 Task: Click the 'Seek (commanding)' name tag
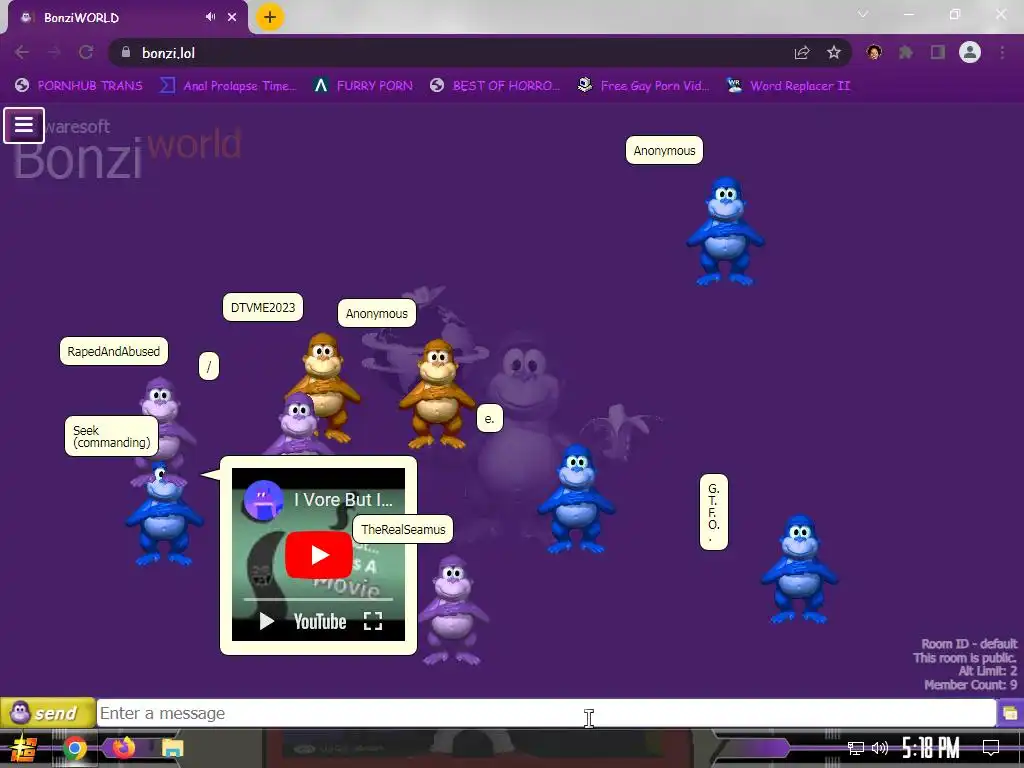pos(112,436)
